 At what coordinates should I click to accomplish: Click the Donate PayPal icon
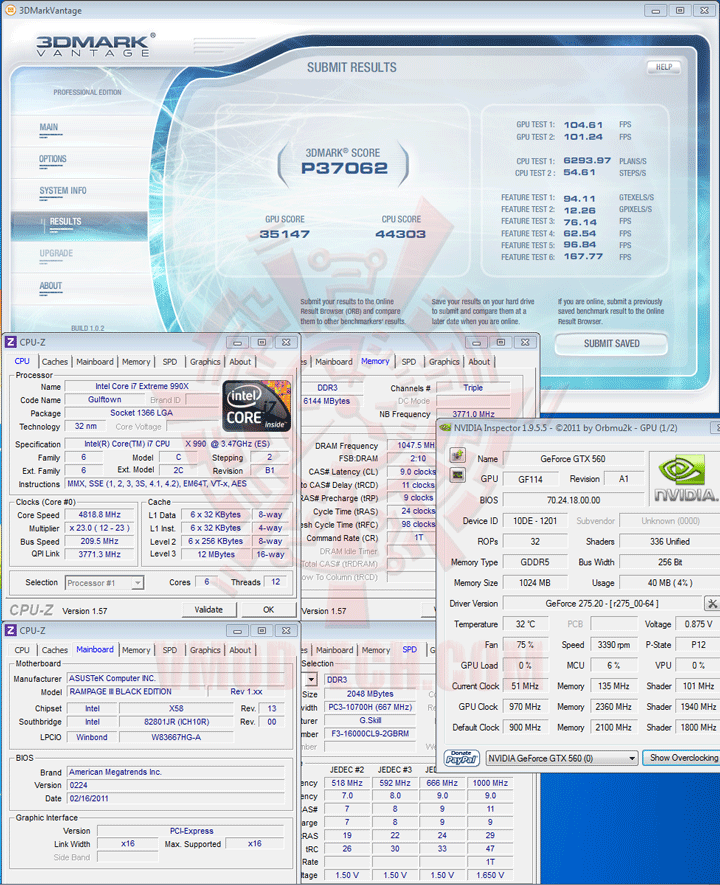click(x=462, y=758)
